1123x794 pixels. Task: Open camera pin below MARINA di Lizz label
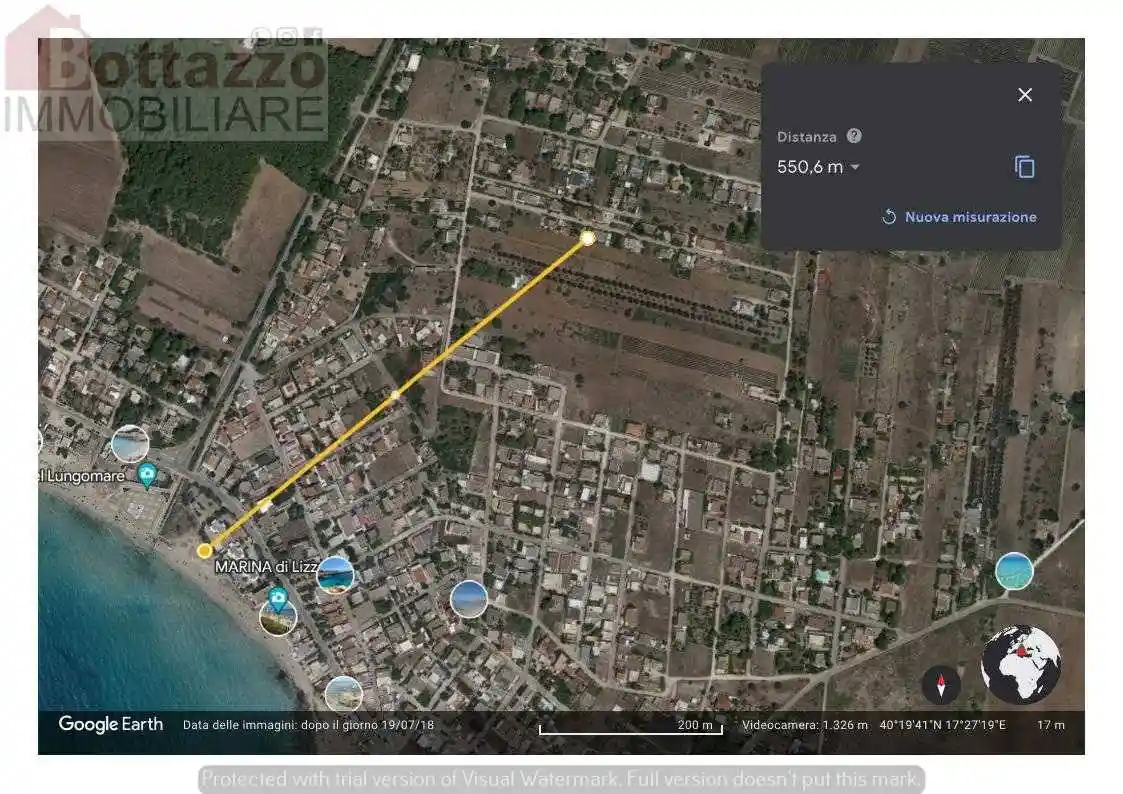[278, 597]
